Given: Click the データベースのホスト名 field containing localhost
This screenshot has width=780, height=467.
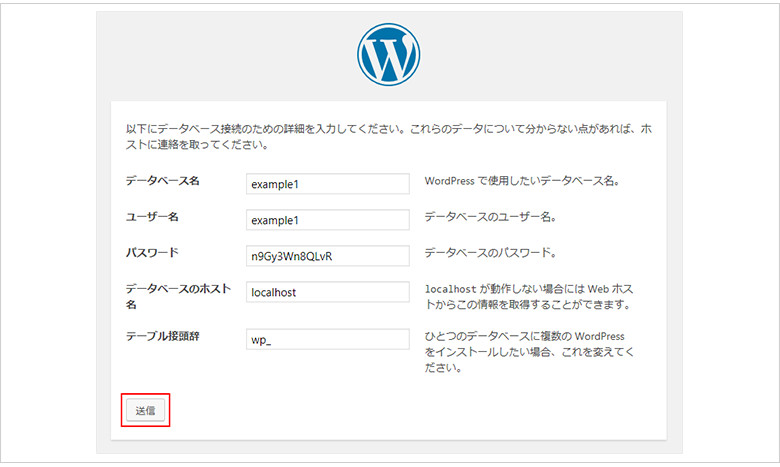Looking at the screenshot, I should 327,292.
